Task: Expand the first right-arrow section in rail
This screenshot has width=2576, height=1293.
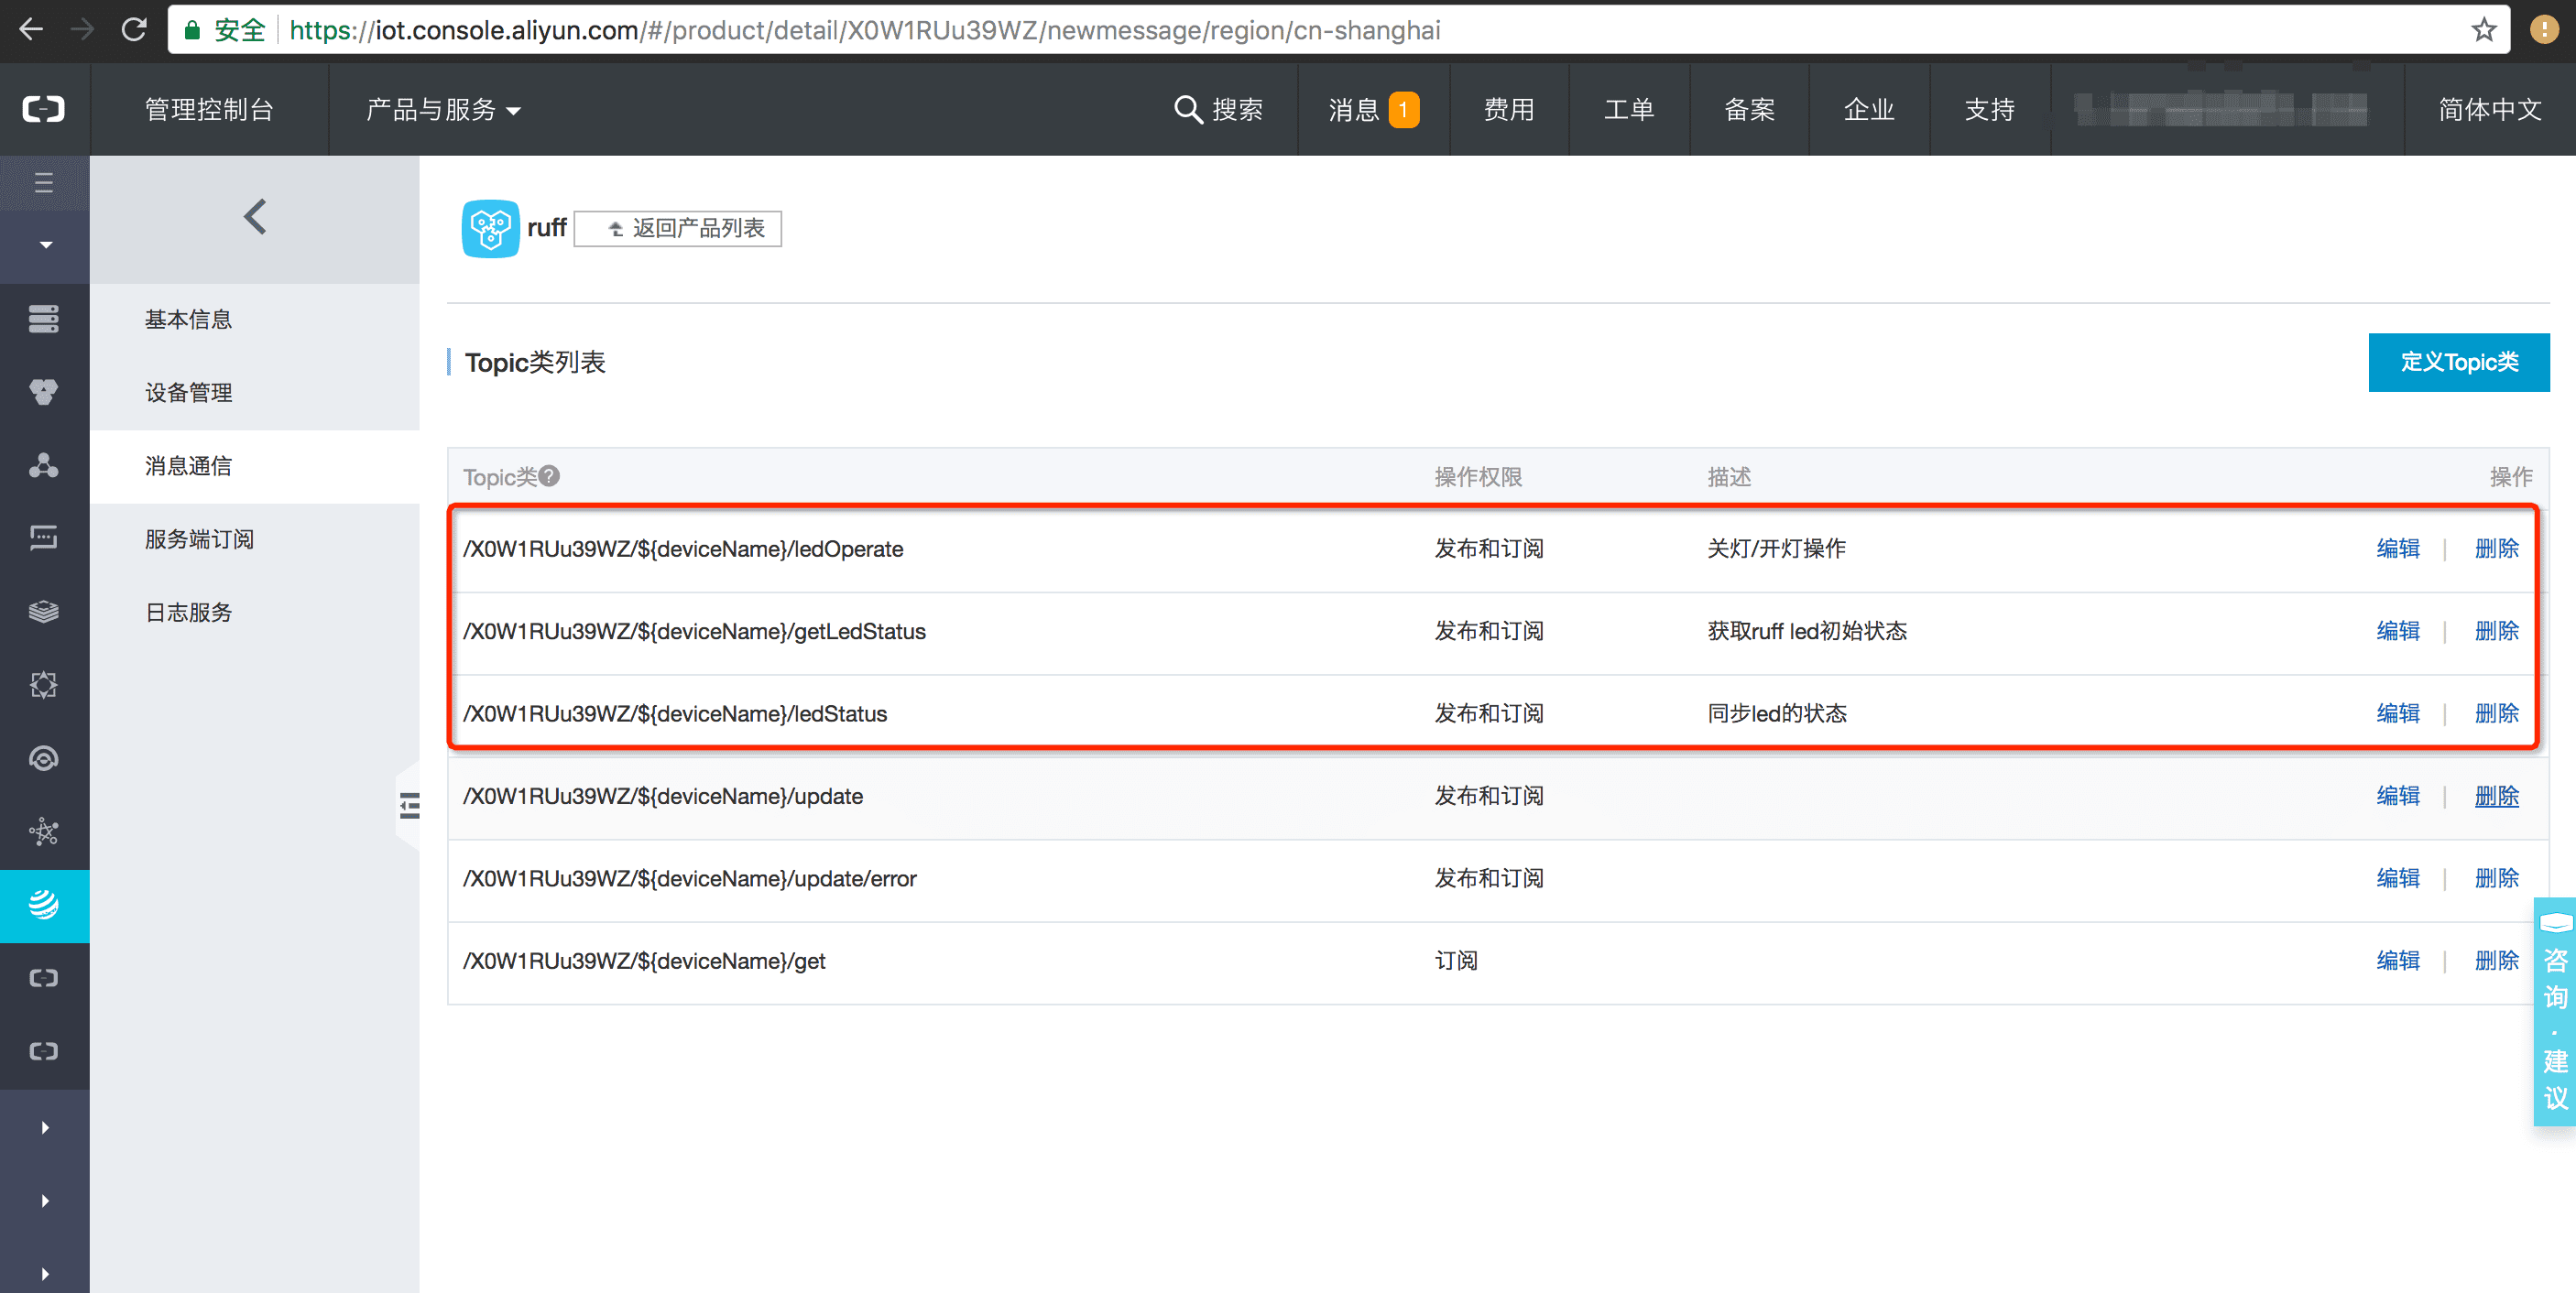Action: coord(45,1127)
